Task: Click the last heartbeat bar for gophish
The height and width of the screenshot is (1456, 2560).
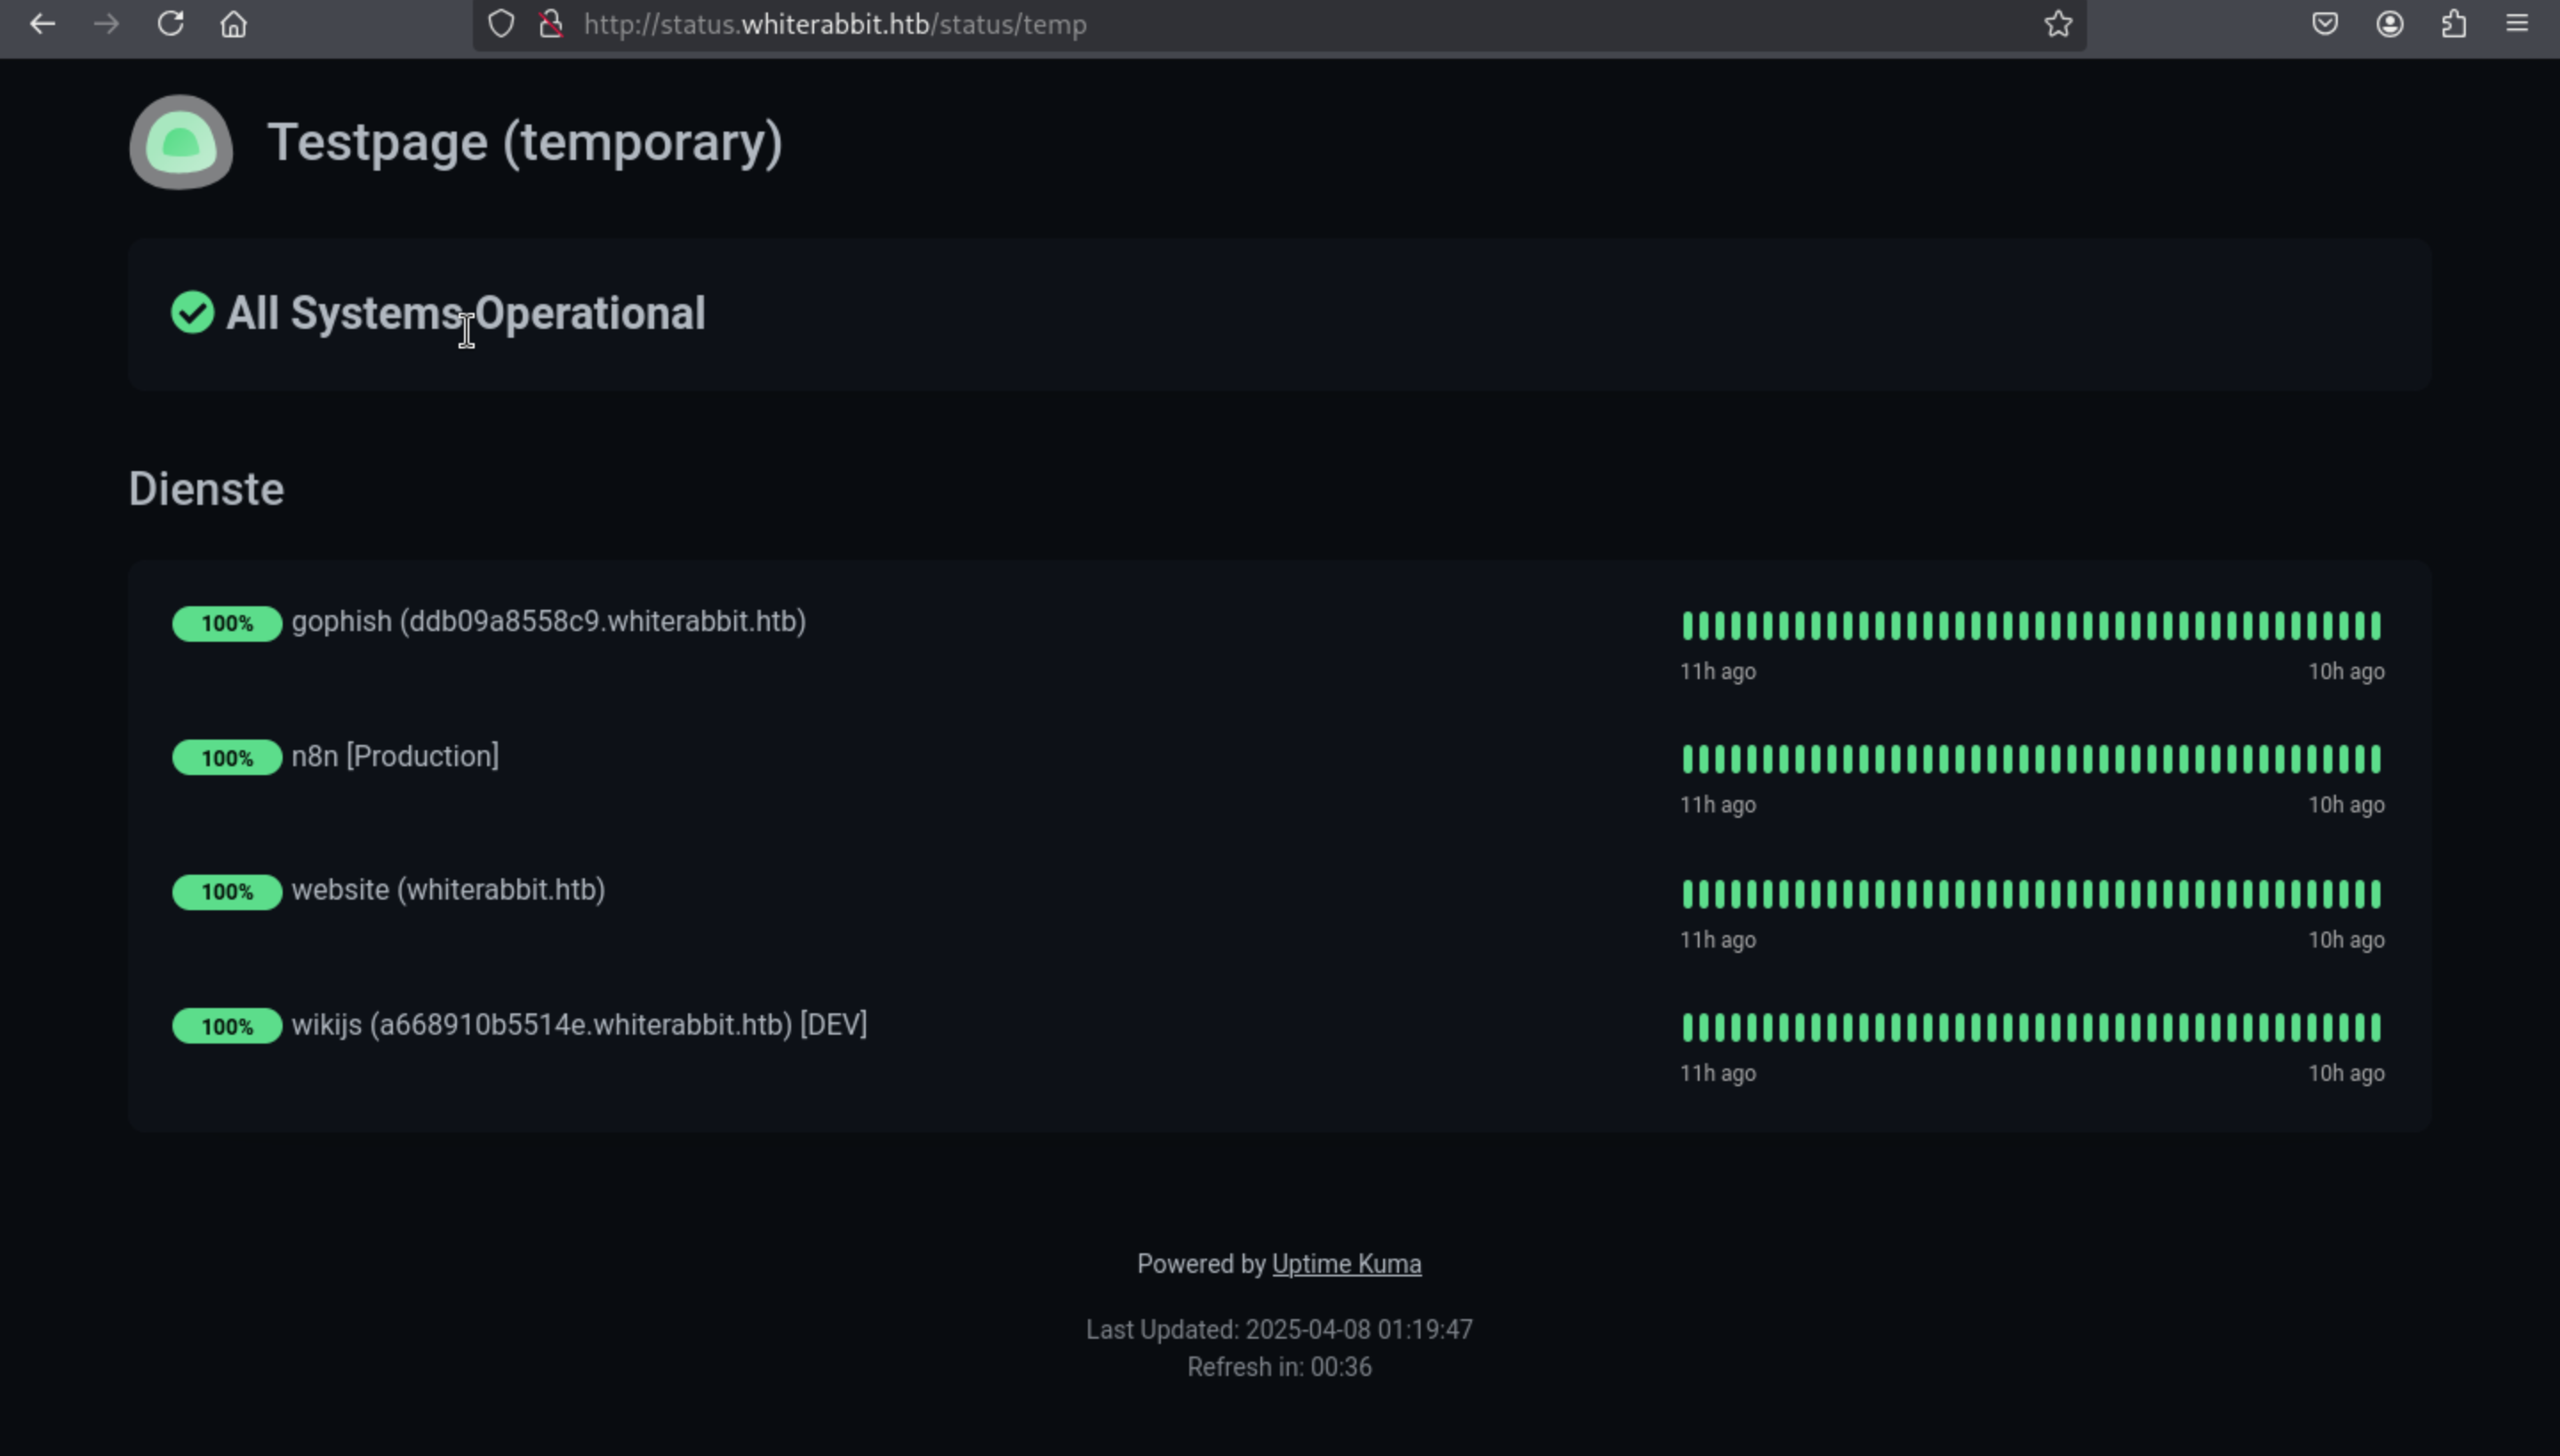Action: tap(2375, 626)
